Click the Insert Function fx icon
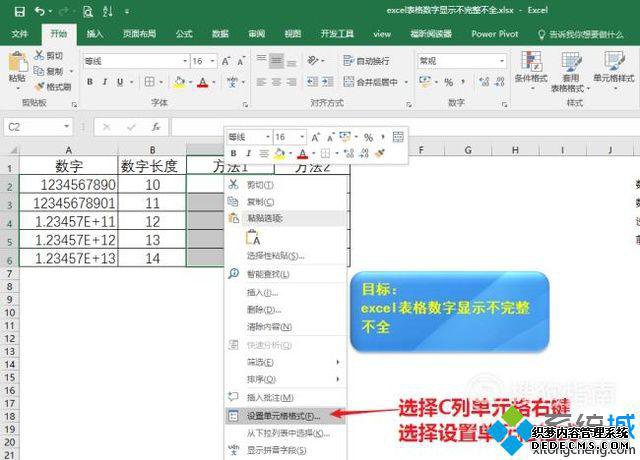 pos(156,127)
